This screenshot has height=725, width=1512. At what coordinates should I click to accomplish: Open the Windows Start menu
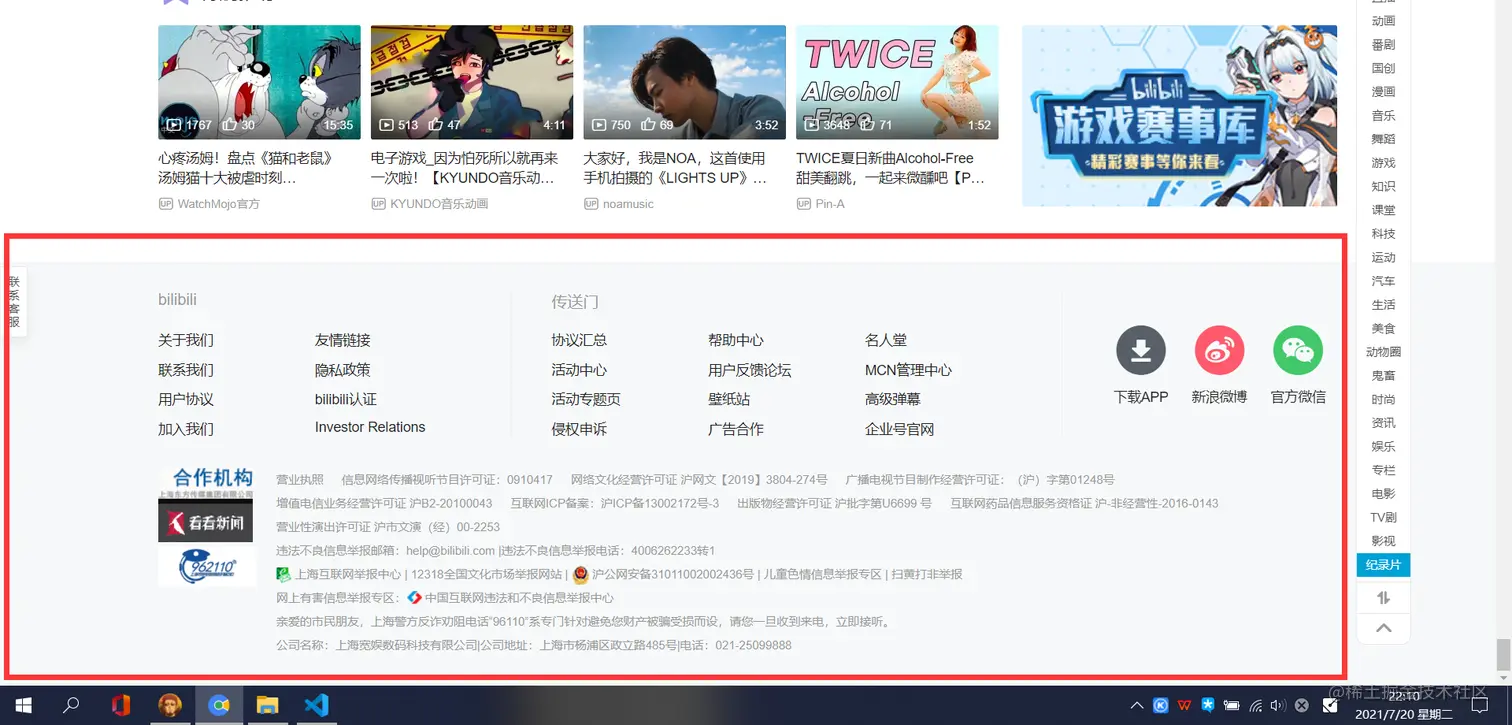(x=22, y=705)
